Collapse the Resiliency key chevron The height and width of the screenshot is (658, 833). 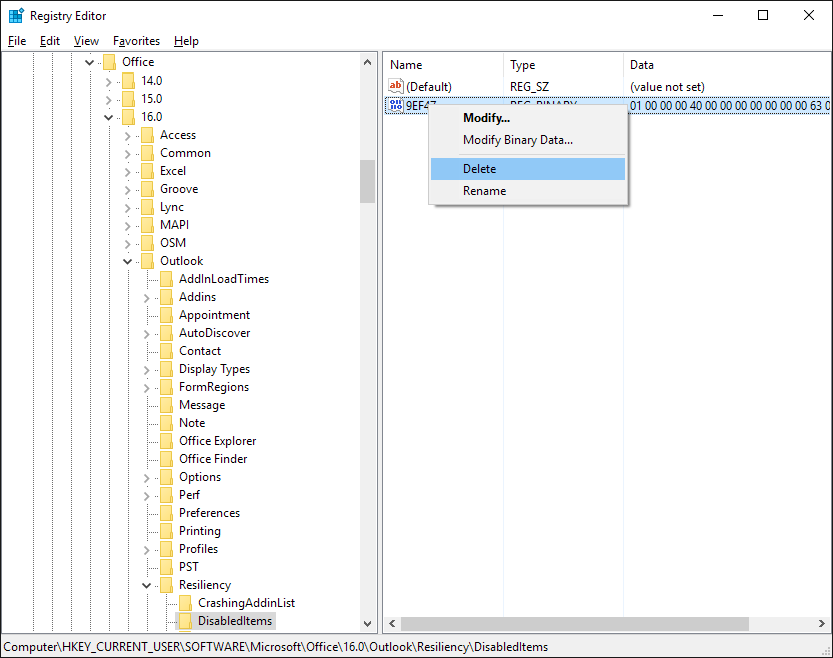point(147,585)
